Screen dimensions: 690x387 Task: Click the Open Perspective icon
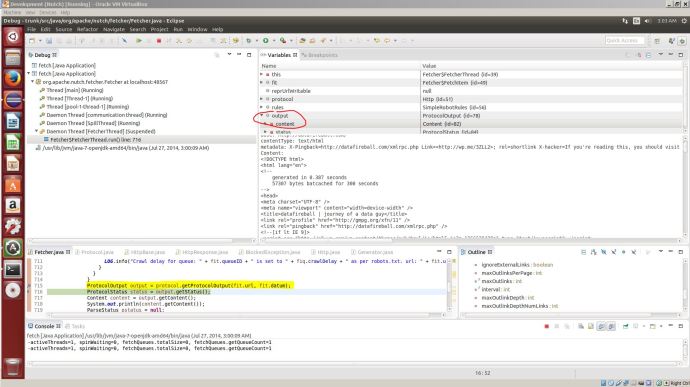click(x=657, y=41)
